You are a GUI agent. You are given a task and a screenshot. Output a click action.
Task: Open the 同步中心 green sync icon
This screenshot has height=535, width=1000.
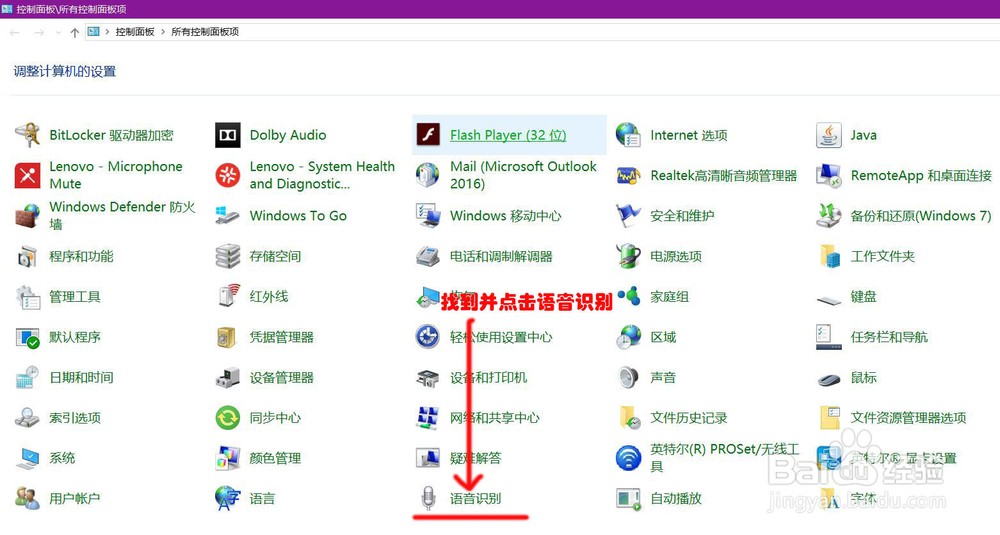click(x=228, y=418)
